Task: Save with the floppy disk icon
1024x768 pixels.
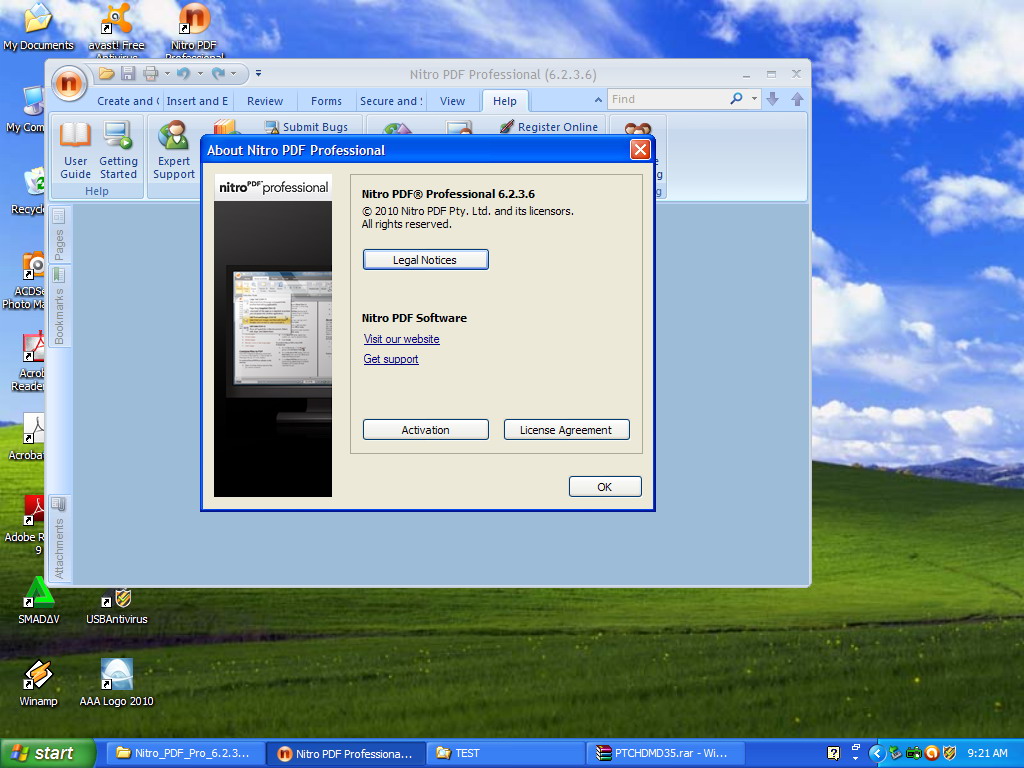Action: click(129, 74)
